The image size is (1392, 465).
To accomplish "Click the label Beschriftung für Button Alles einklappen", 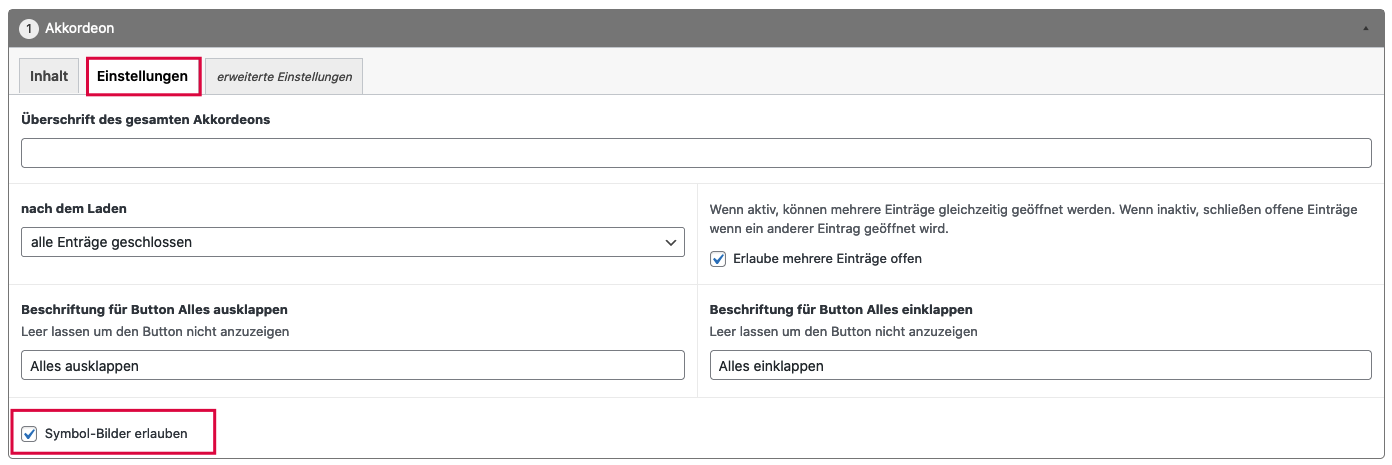I will [841, 310].
